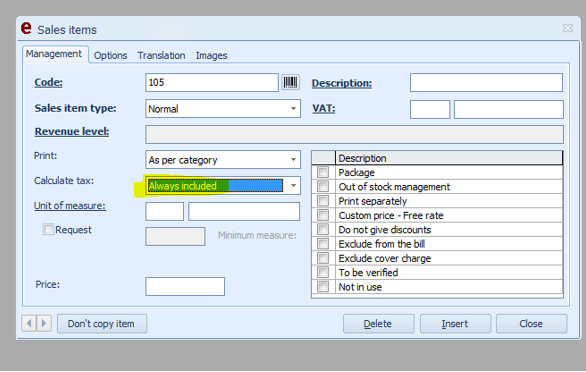The image size is (586, 372).
Task: Click the 'Minimum measure:' label
Action: tap(257, 235)
